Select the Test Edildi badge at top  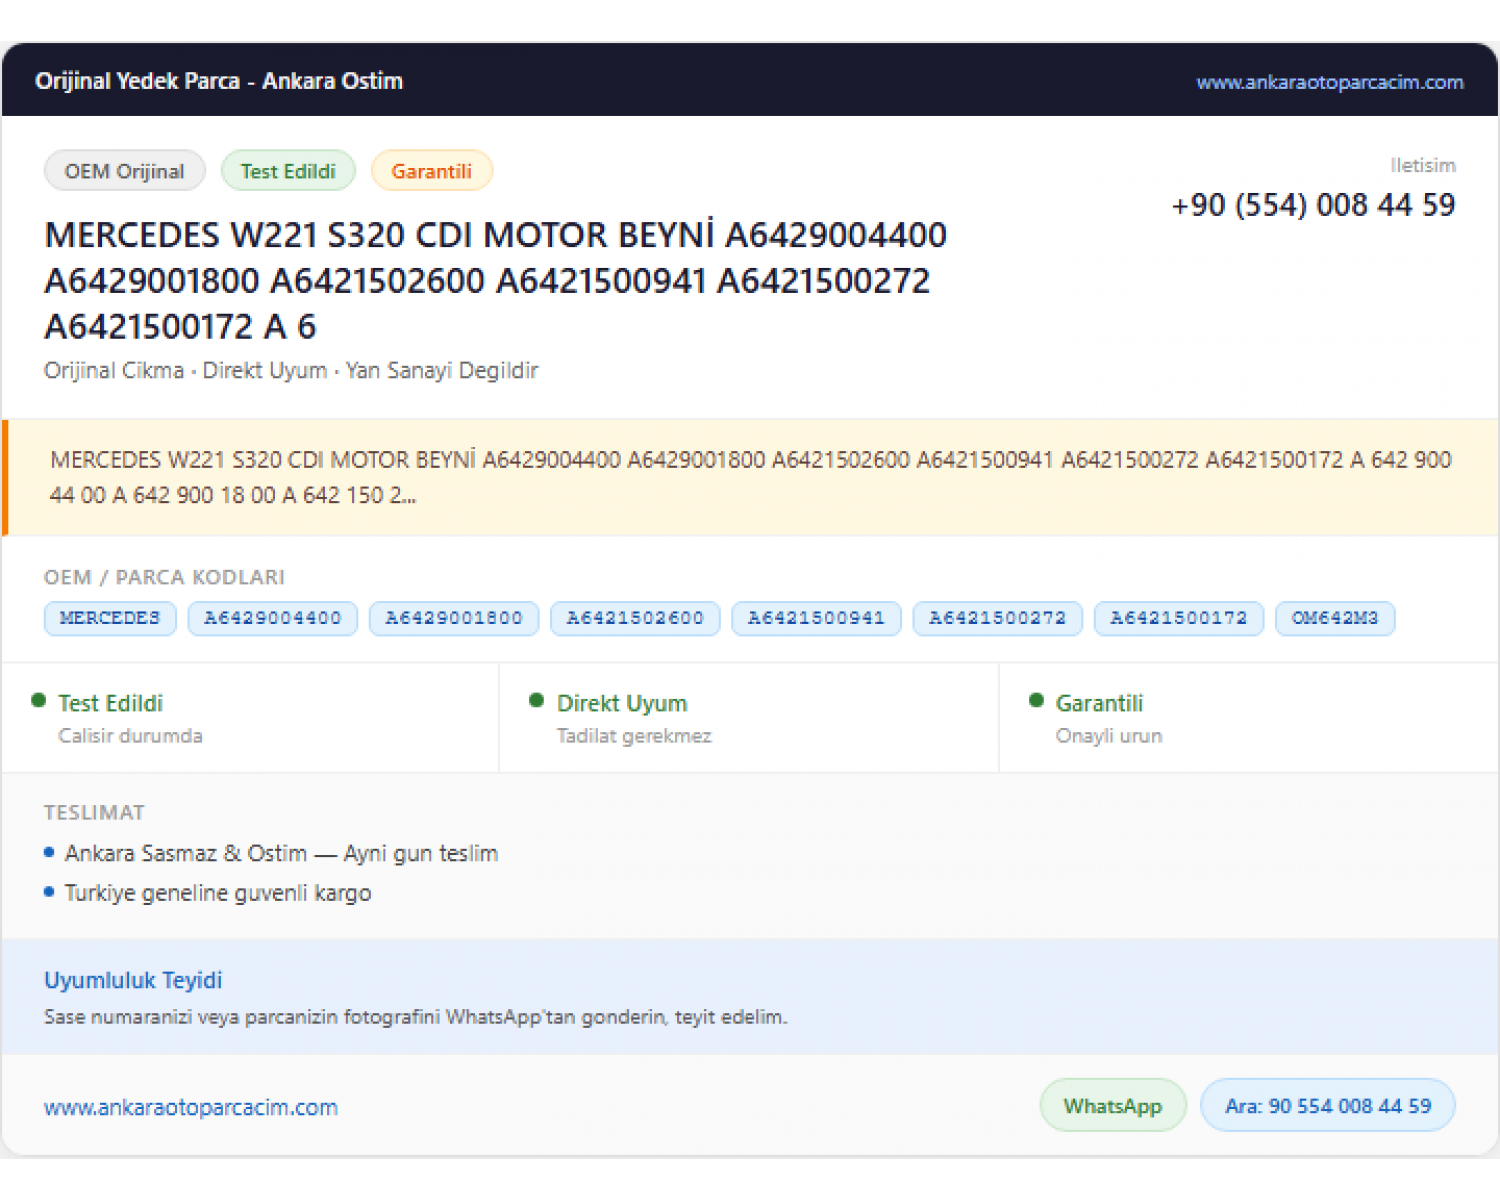pyautogui.click(x=288, y=171)
